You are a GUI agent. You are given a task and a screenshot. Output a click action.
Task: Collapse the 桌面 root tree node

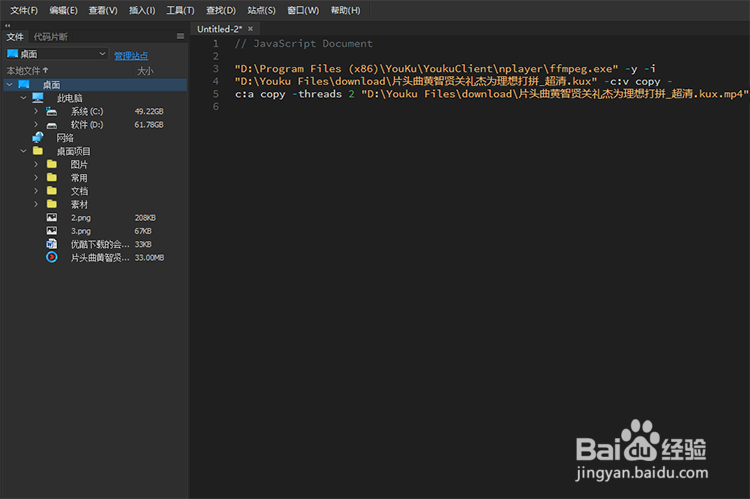tap(10, 85)
